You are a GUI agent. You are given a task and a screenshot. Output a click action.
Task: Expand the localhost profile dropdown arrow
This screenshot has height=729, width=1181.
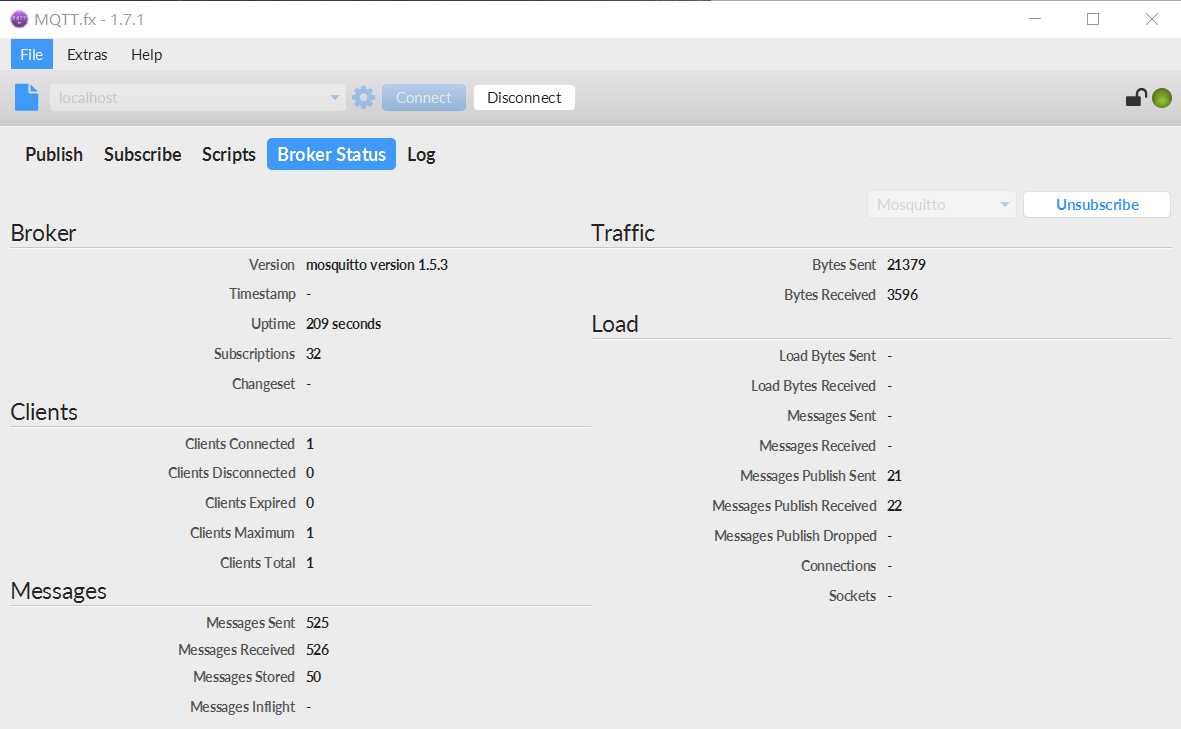(x=334, y=97)
